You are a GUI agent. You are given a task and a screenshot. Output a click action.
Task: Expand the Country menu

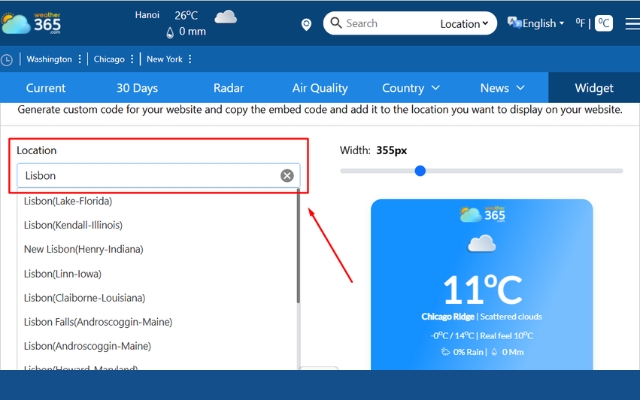coord(411,88)
